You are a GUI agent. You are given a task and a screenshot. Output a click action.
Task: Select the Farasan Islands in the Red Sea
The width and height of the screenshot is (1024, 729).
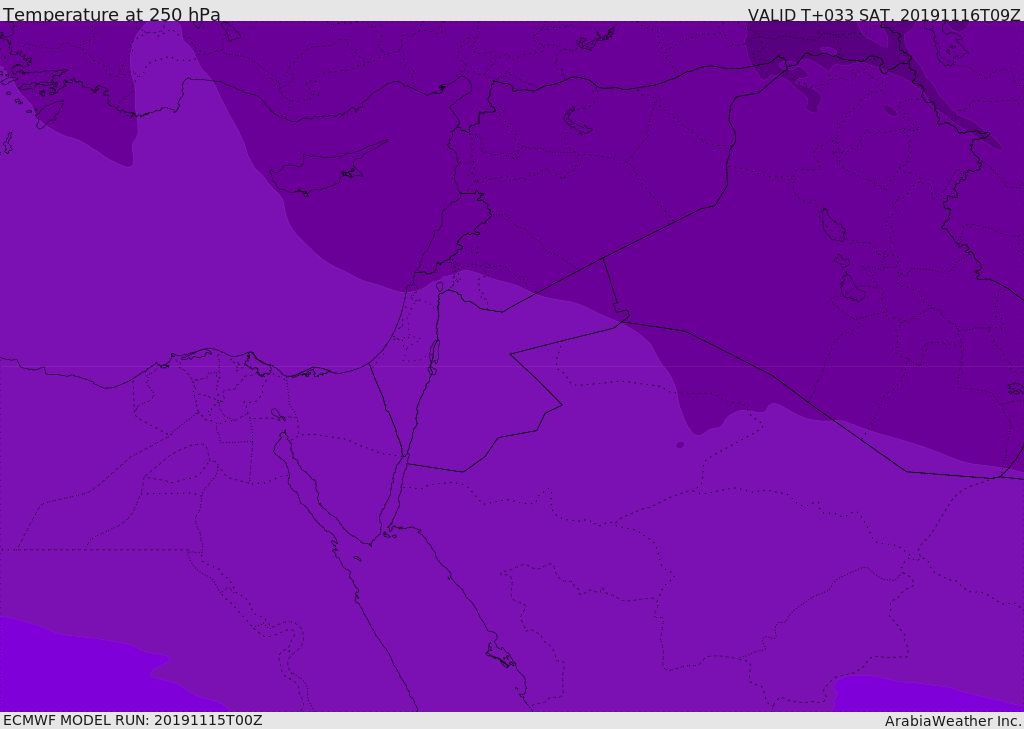click(x=500, y=657)
